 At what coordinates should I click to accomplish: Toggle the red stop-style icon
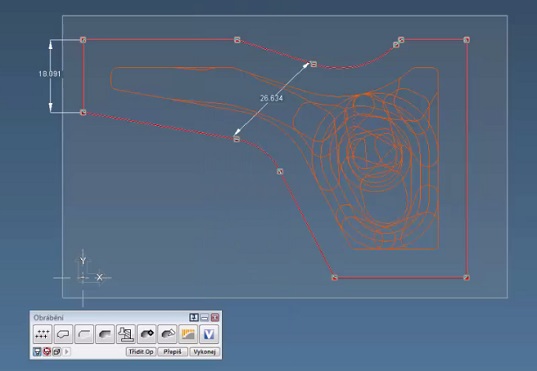pos(47,352)
